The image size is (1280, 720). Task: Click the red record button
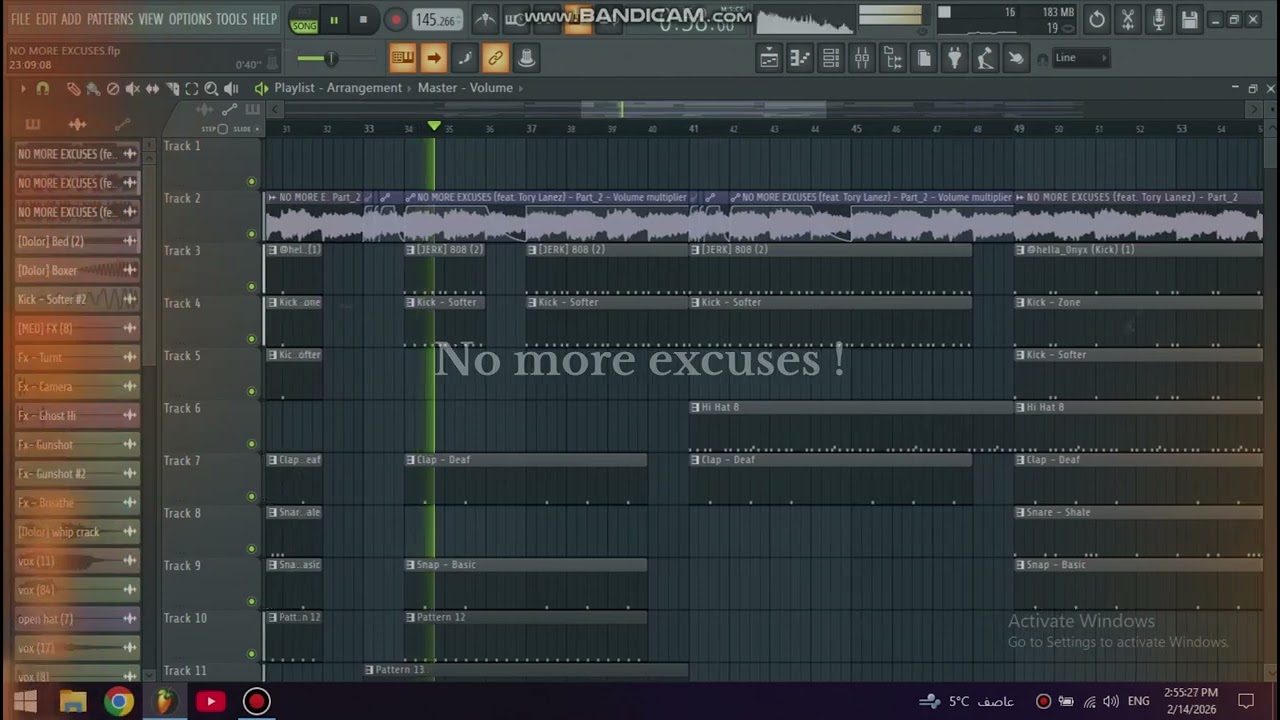[395, 20]
